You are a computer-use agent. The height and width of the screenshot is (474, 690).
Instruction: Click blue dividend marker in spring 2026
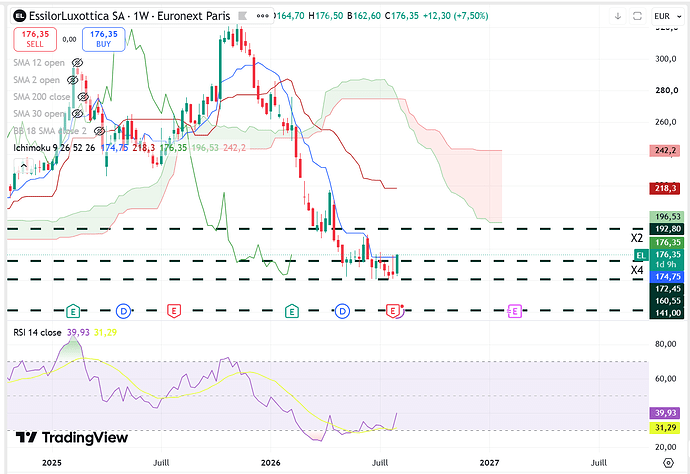tap(342, 311)
